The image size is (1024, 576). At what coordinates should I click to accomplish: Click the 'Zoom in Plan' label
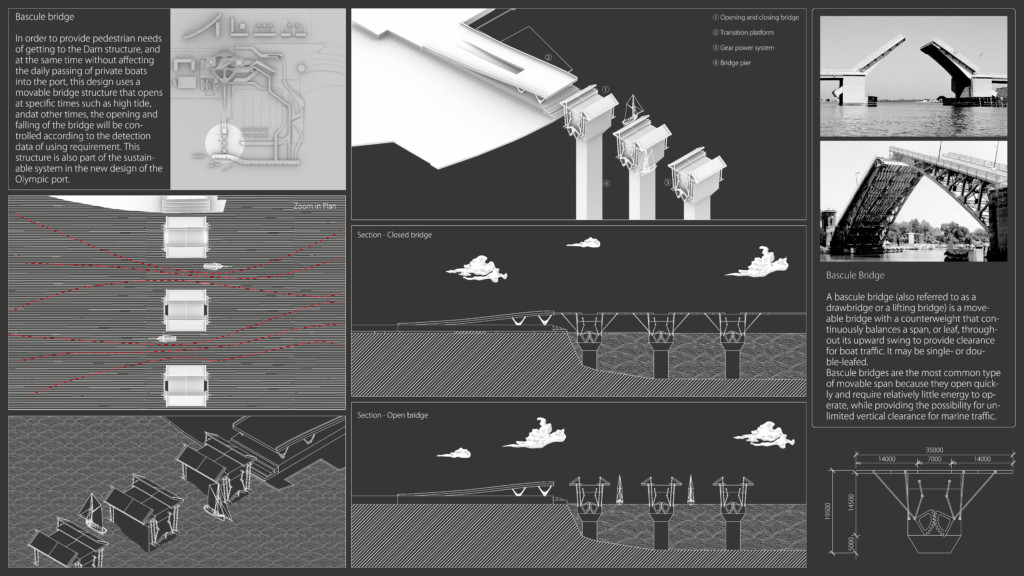[x=316, y=204]
